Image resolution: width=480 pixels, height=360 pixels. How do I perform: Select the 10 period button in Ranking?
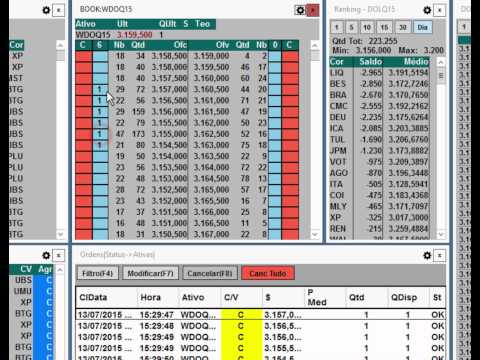tap(367, 27)
